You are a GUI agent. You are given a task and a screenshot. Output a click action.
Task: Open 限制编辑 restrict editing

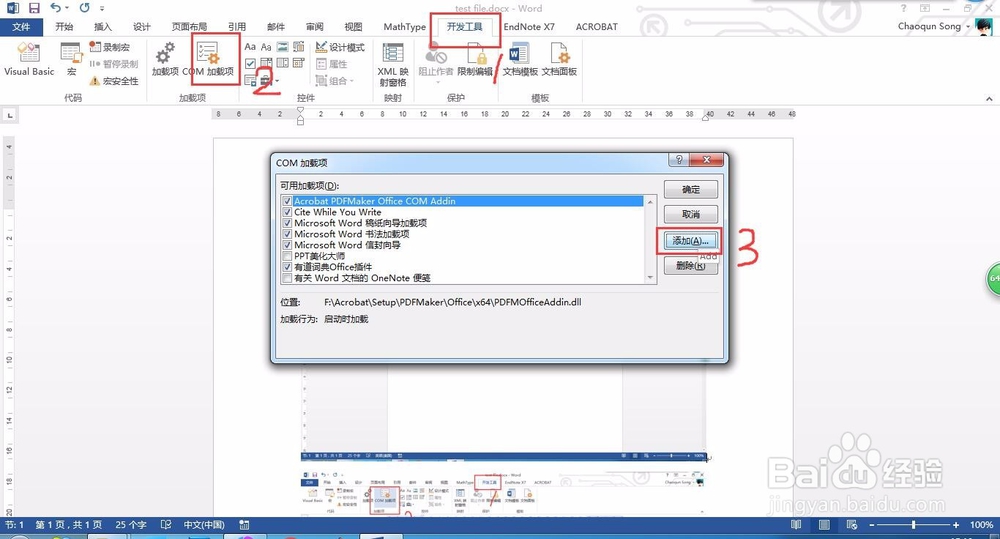coord(474,60)
